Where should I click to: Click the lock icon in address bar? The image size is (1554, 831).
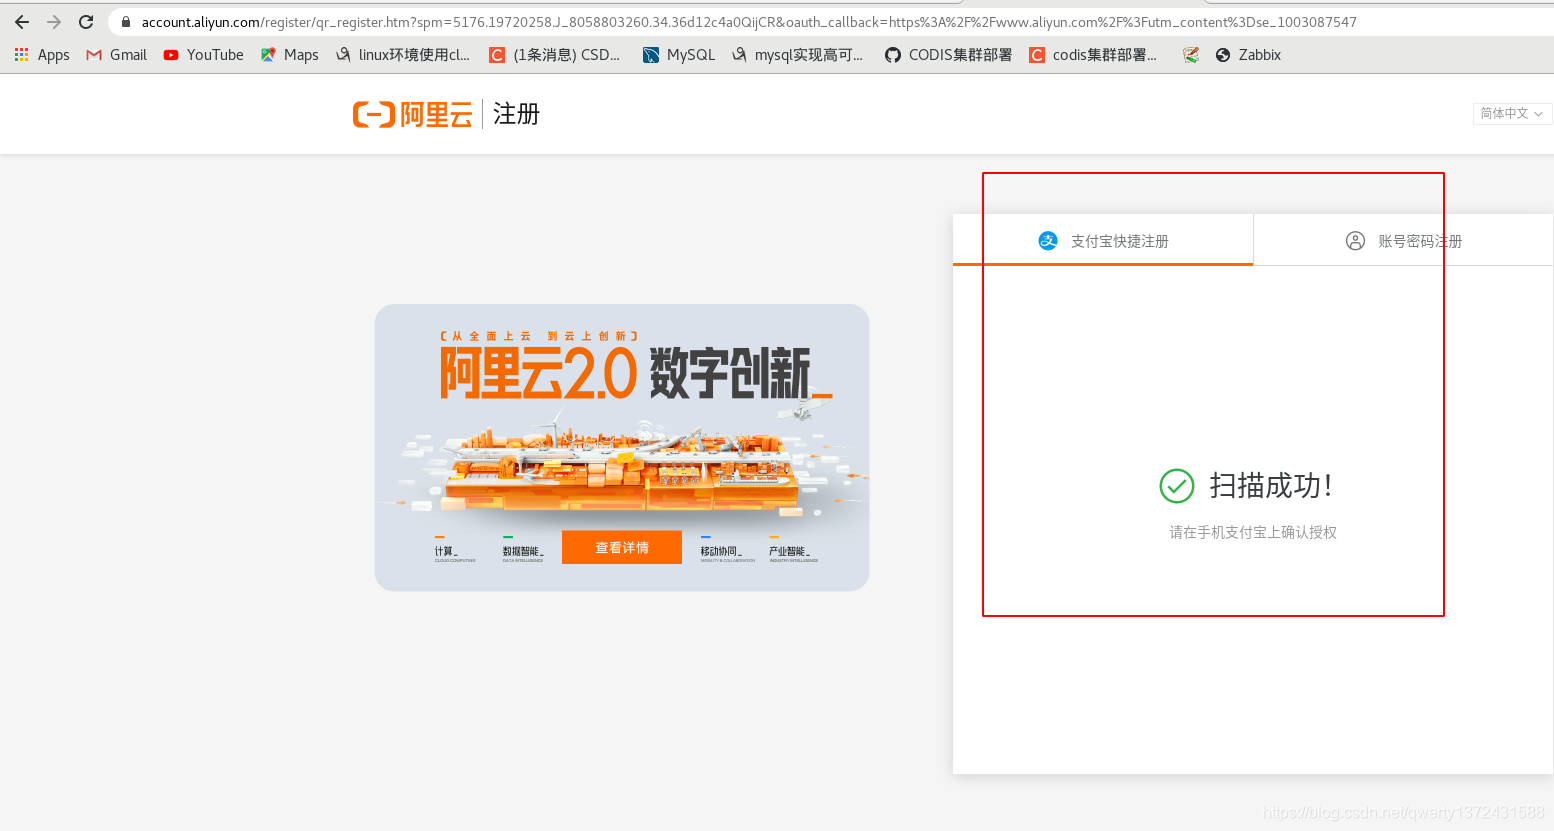pos(125,22)
